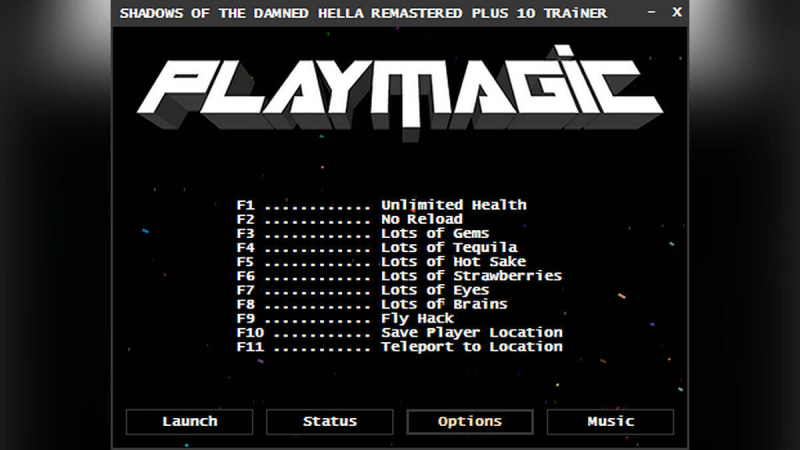Image resolution: width=800 pixels, height=450 pixels.
Task: Select the F8 Lots of Brains line
Action: point(372,304)
